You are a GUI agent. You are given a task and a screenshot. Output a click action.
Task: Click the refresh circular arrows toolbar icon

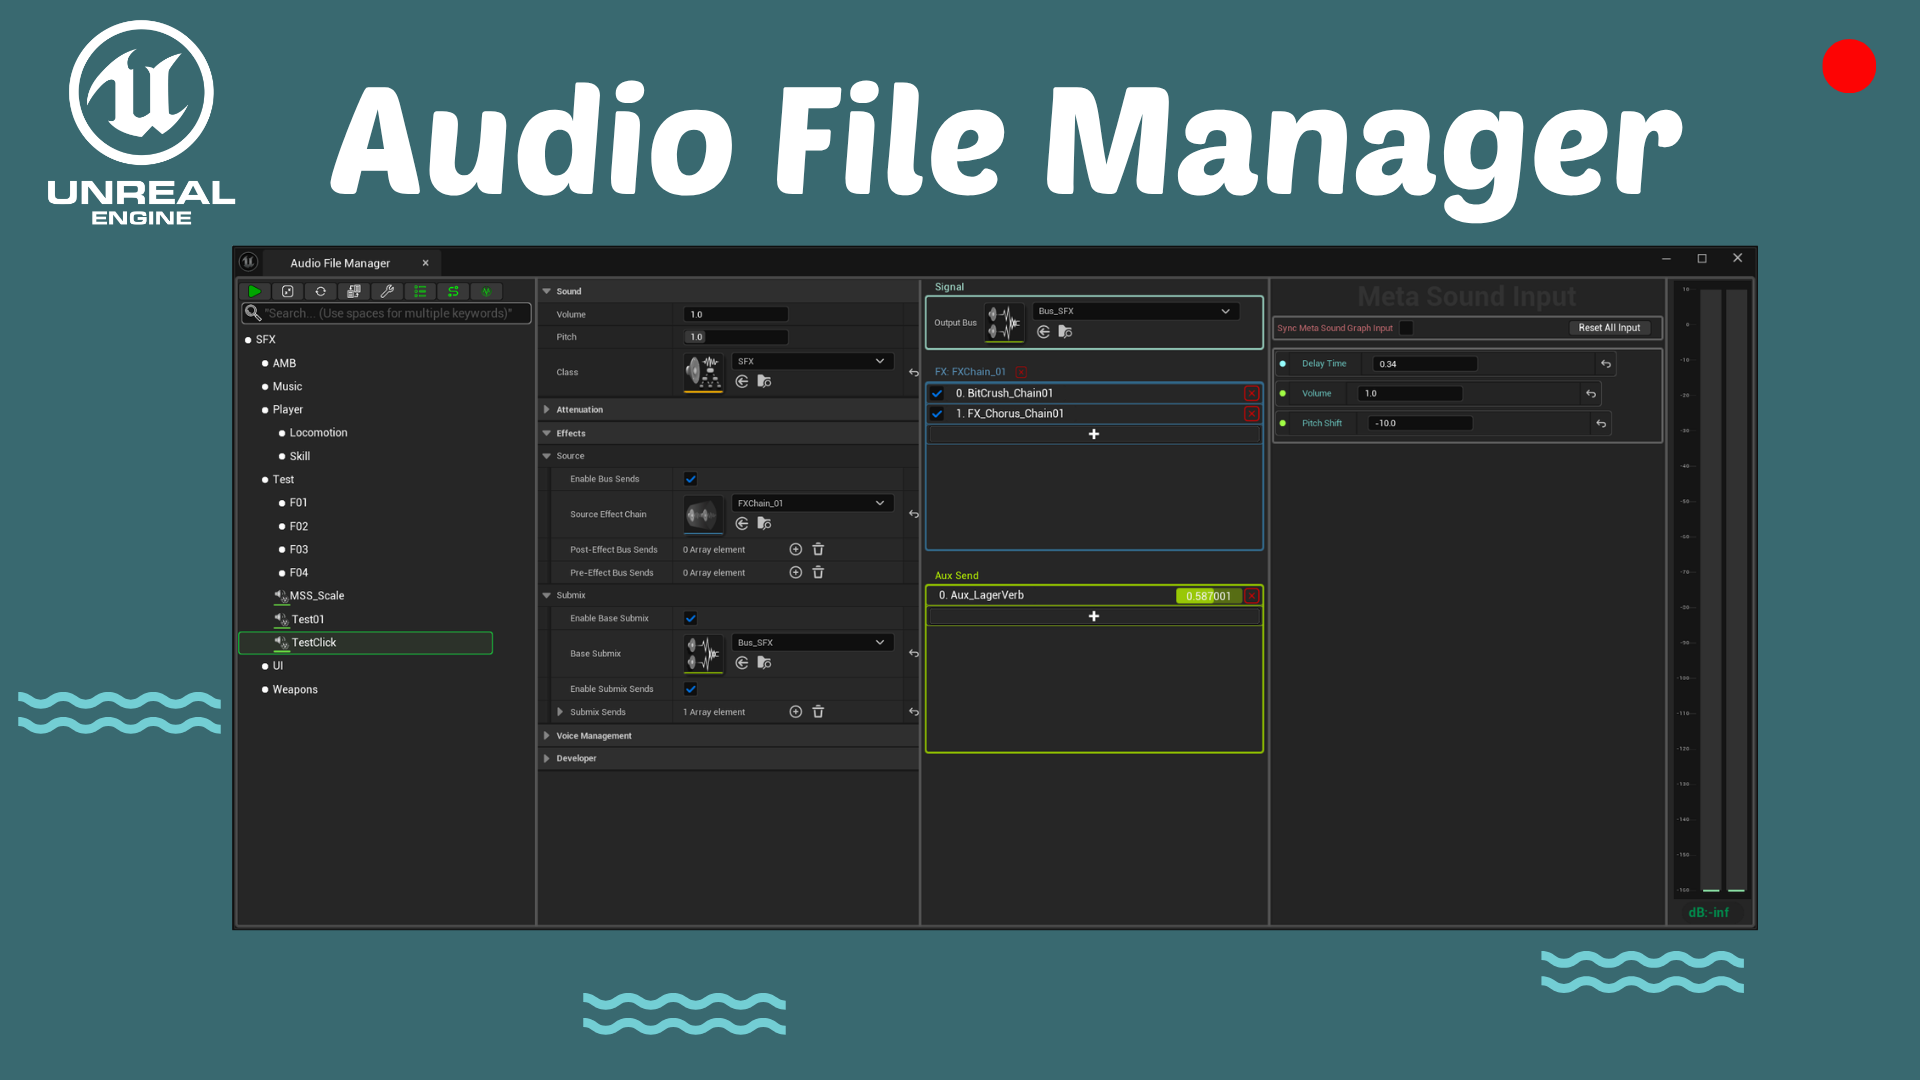(321, 291)
